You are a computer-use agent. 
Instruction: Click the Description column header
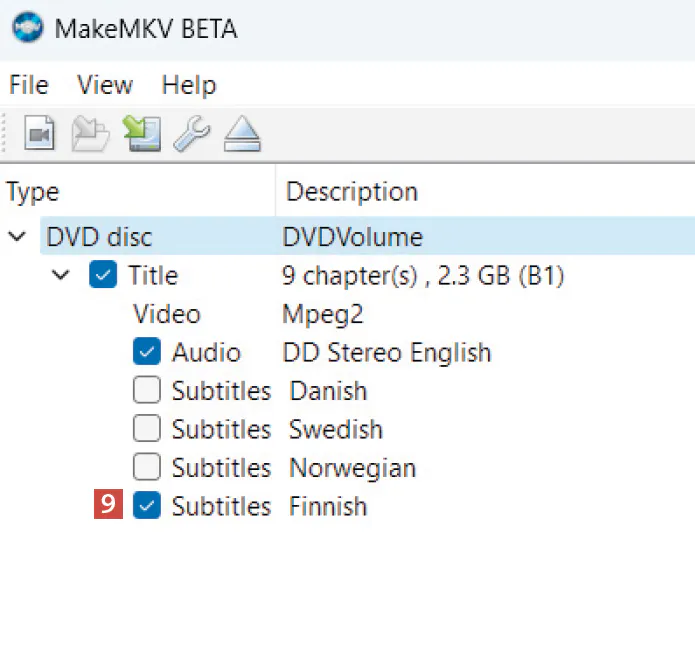point(351,191)
